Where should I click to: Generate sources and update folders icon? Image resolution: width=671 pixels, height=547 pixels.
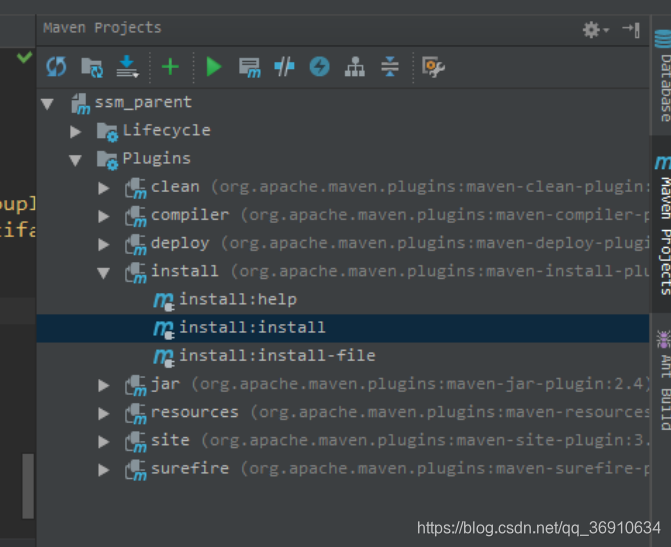coord(92,67)
